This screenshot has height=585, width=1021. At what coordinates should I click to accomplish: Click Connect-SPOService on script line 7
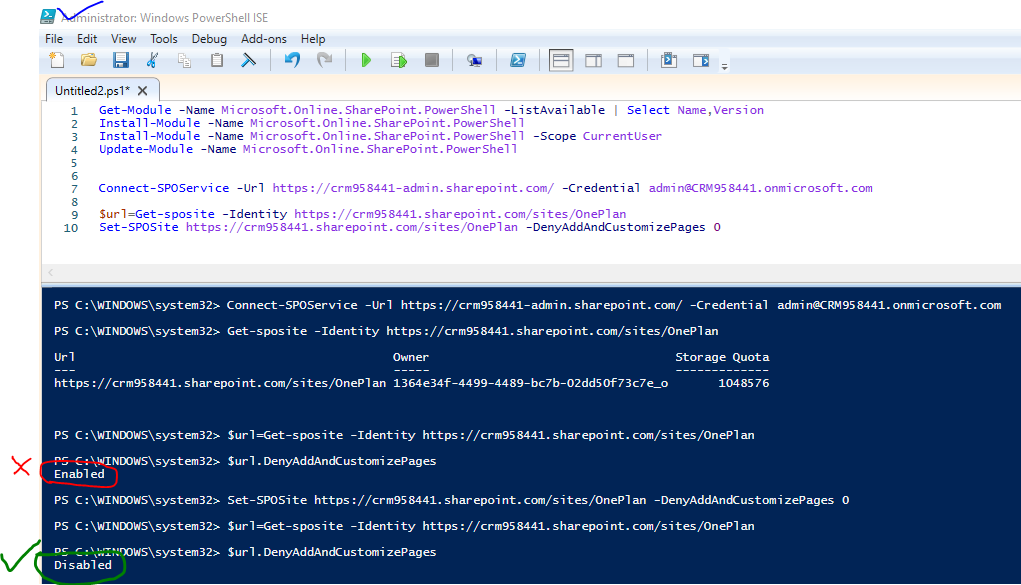(163, 188)
